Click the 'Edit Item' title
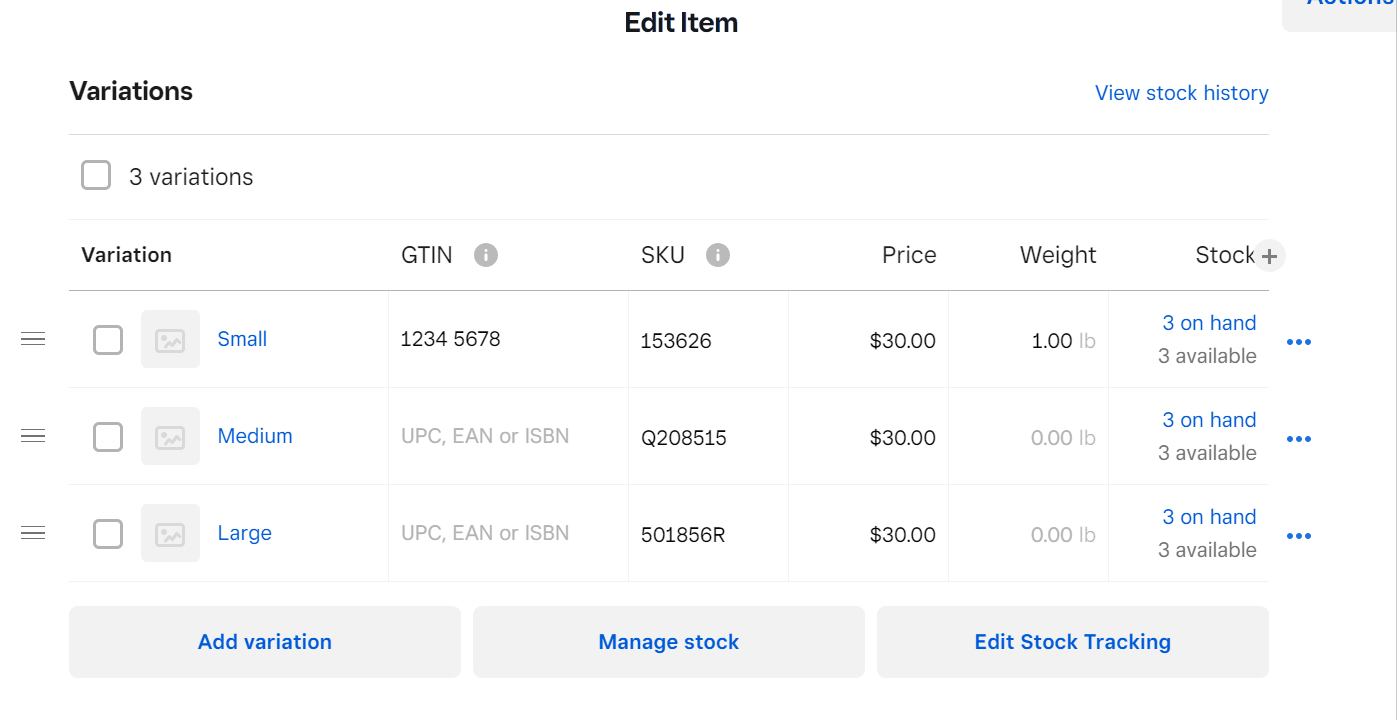 [x=681, y=22]
